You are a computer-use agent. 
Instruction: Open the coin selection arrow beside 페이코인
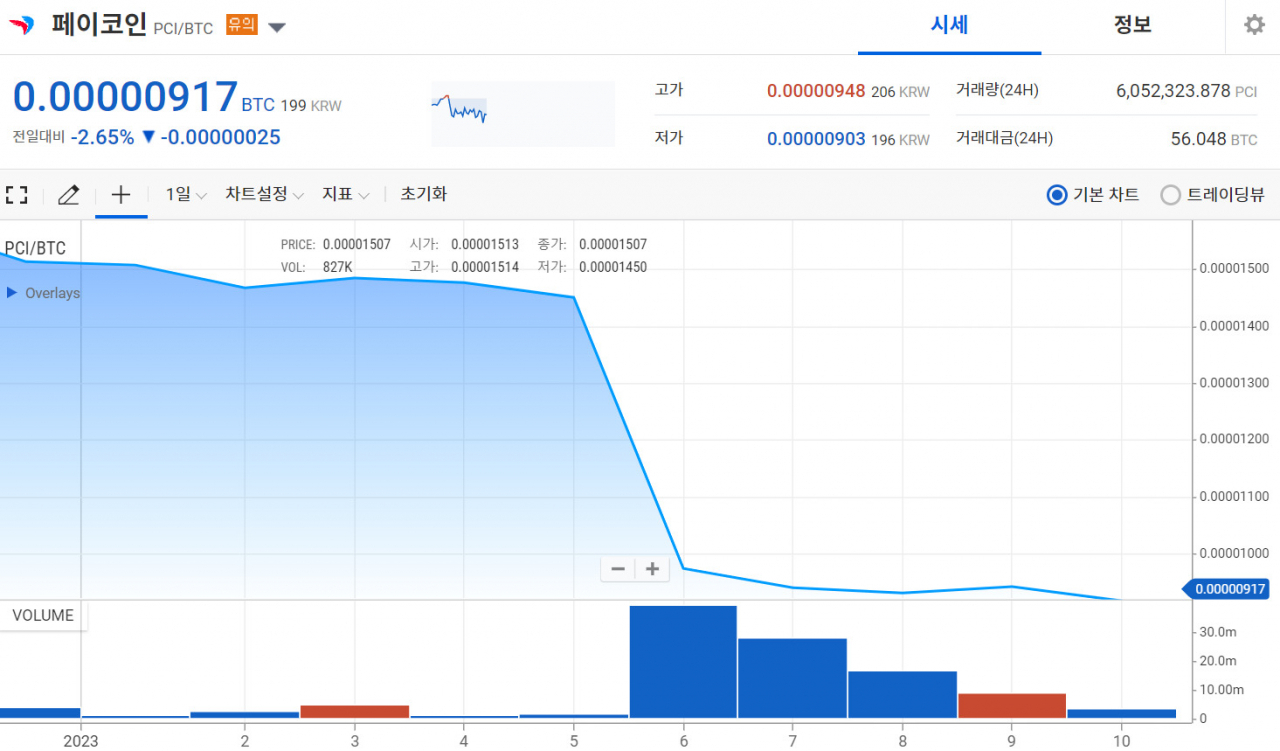point(277,27)
